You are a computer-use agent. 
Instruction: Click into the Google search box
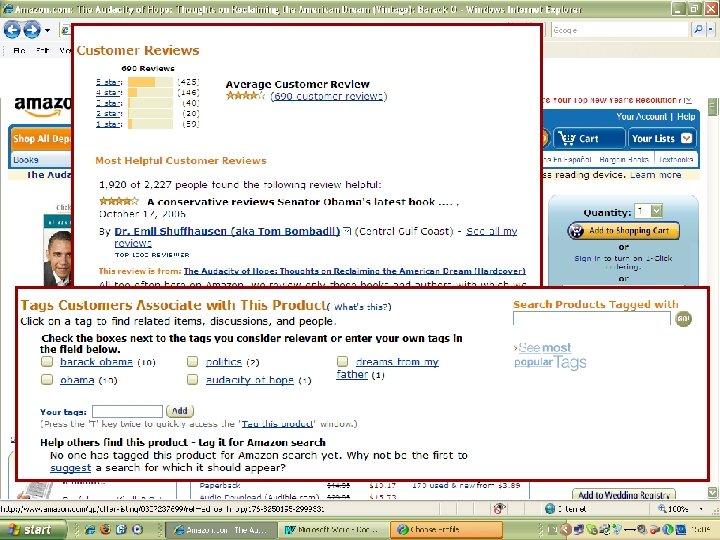(x=620, y=30)
